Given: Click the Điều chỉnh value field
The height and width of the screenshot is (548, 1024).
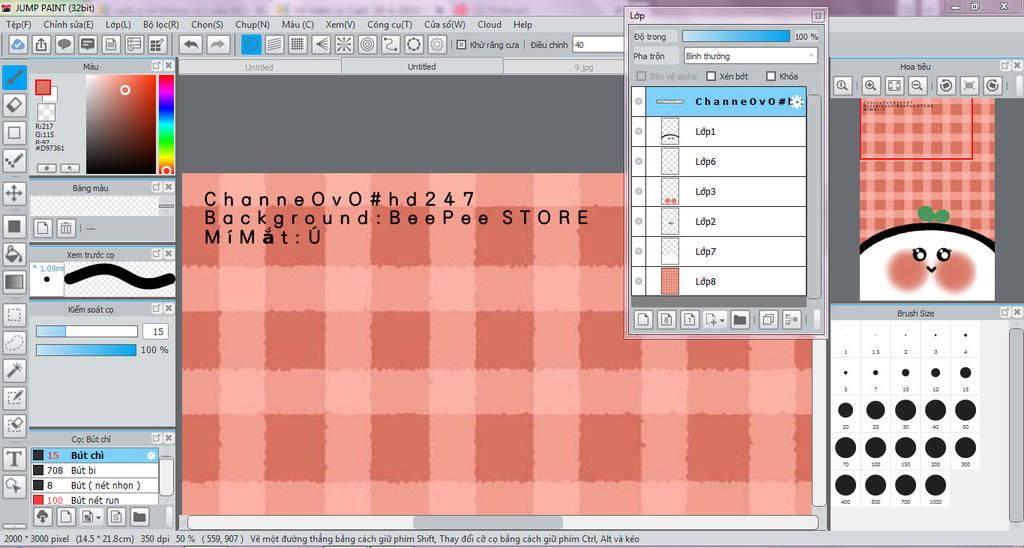Looking at the screenshot, I should point(599,44).
